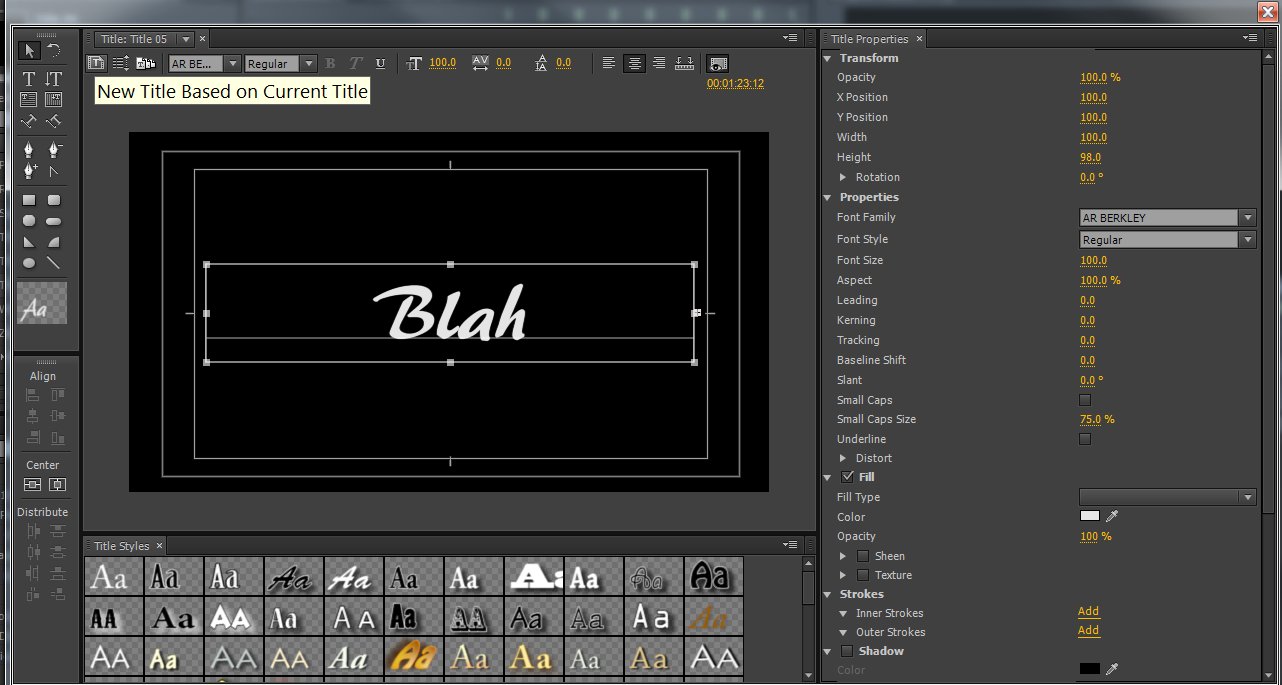1282x685 pixels.
Task: Open AR BERKLEY Font Family dropdown
Action: tap(1167, 217)
